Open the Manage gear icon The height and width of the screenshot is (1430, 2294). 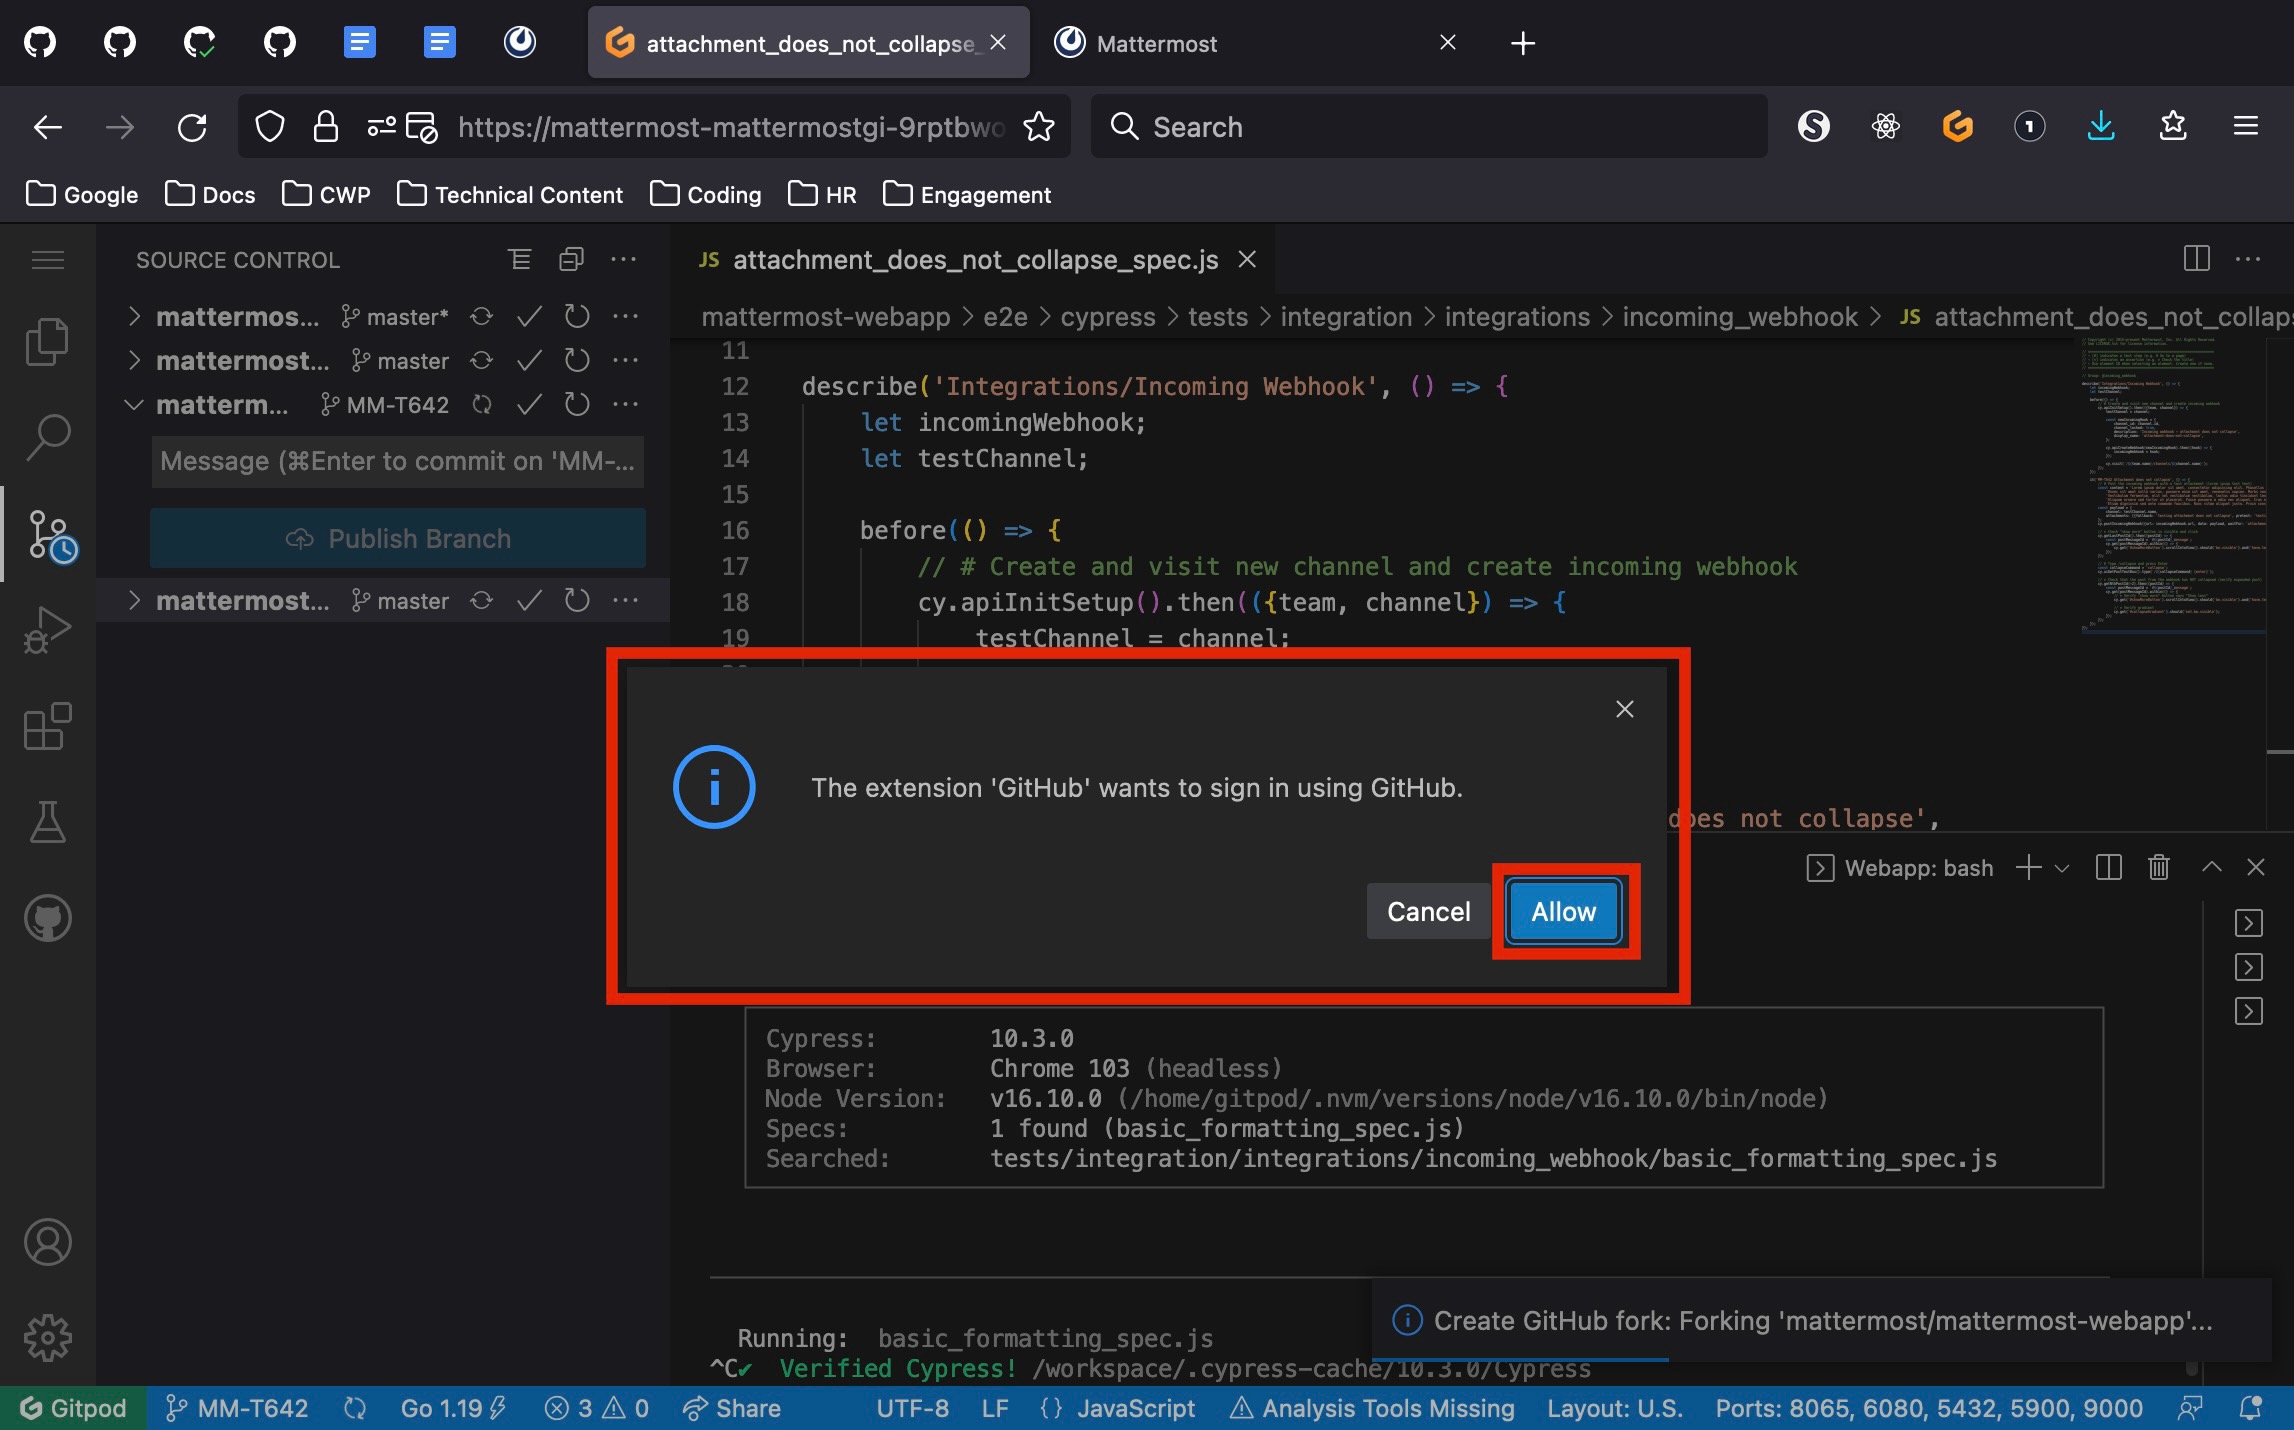47,1338
